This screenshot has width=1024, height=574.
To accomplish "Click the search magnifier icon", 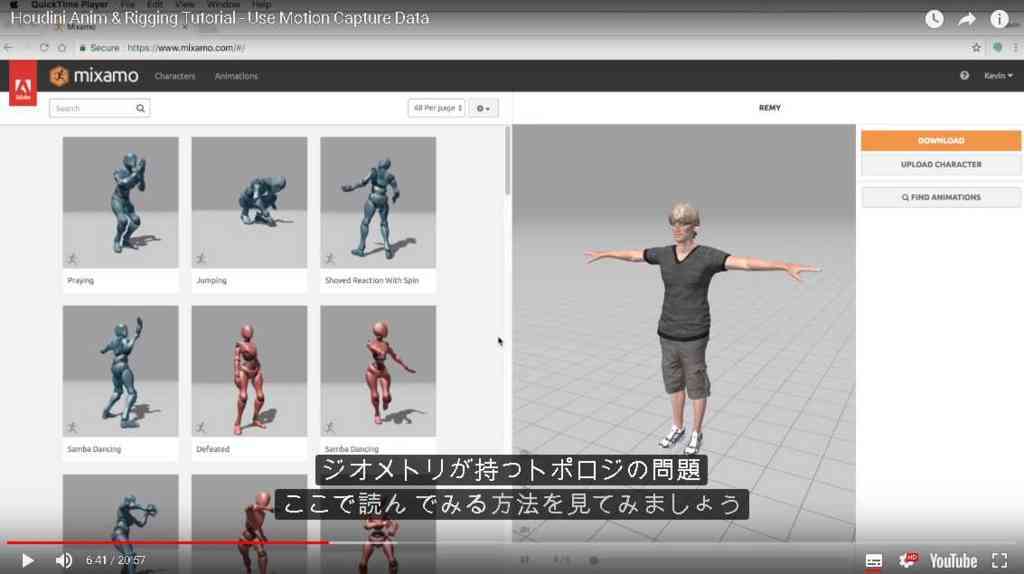I will point(140,108).
